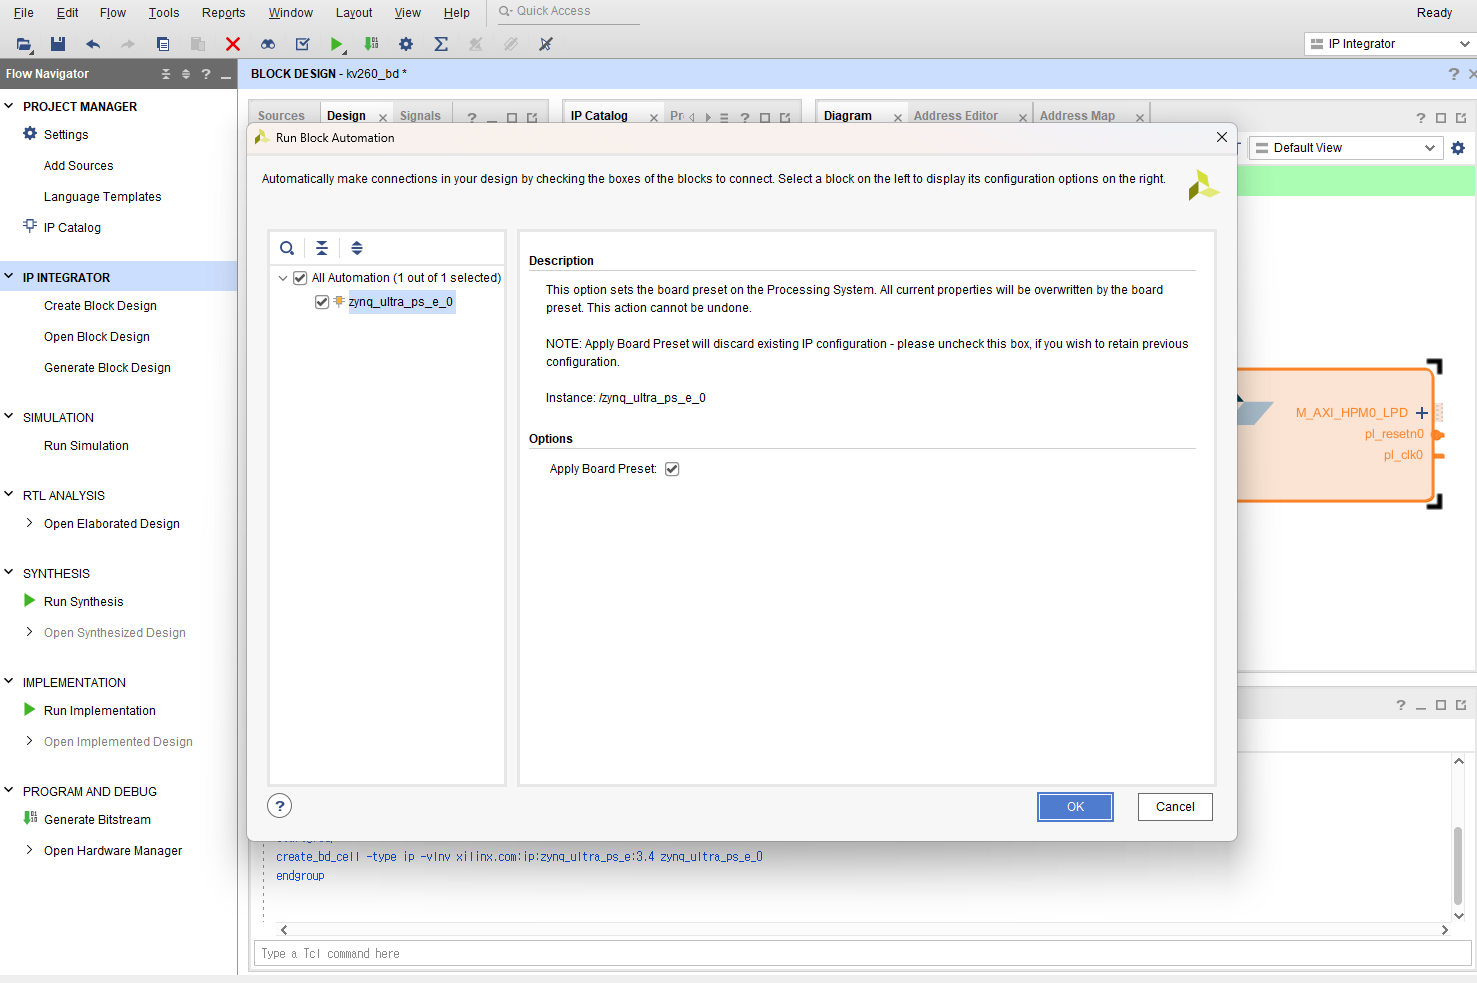Open the Tools menu
The image size is (1477, 983).
pos(164,13)
